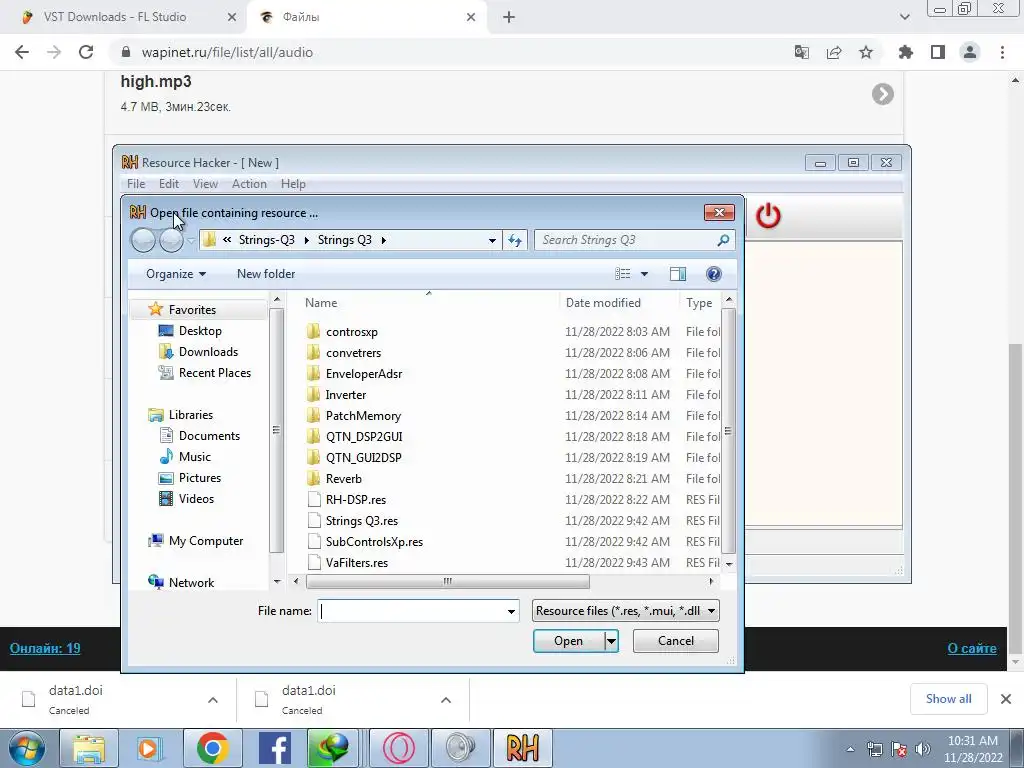1024x768 pixels.
Task: Click the red power icon in Resource Hacker
Action: click(768, 216)
